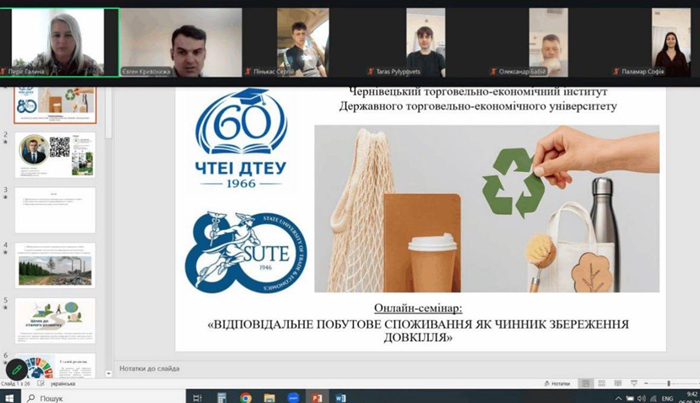Screen dimensions: 700x403
Task: Select Періг Галина's video tile
Action: pyautogui.click(x=60, y=42)
